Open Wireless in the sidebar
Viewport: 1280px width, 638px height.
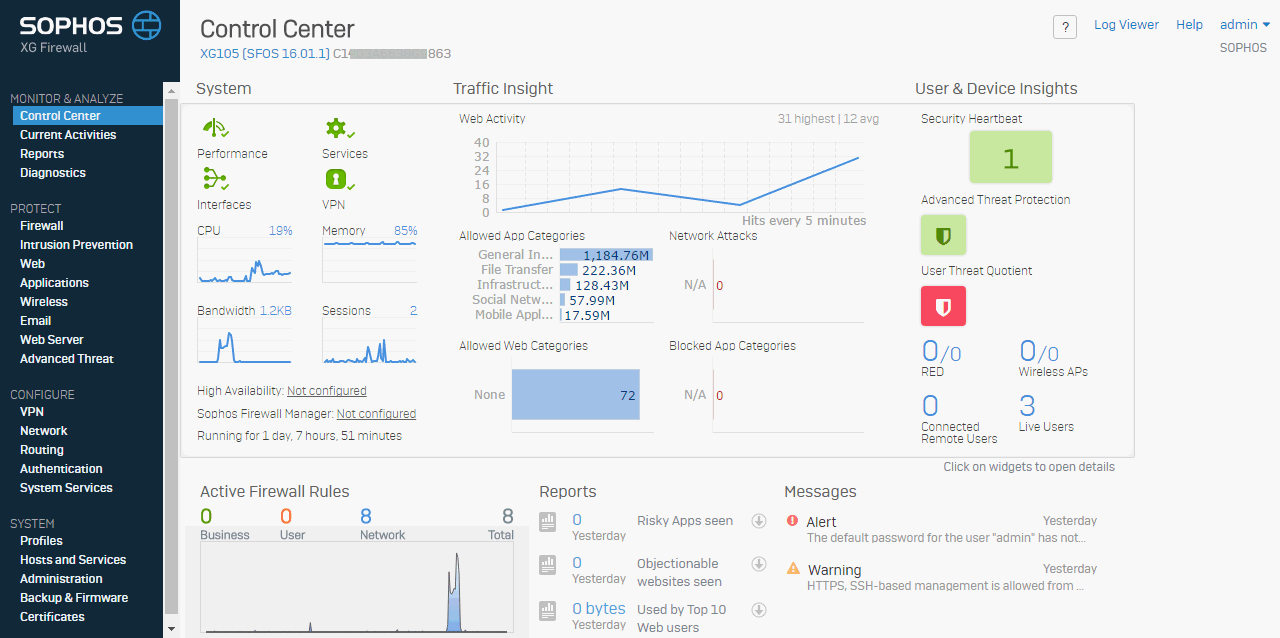44,302
